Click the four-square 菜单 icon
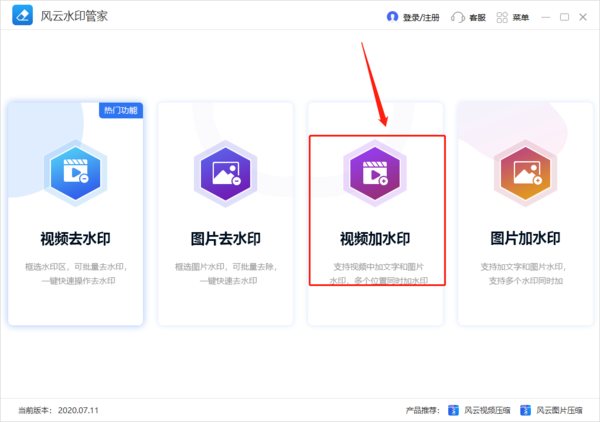The height and width of the screenshot is (422, 600). 502,17
